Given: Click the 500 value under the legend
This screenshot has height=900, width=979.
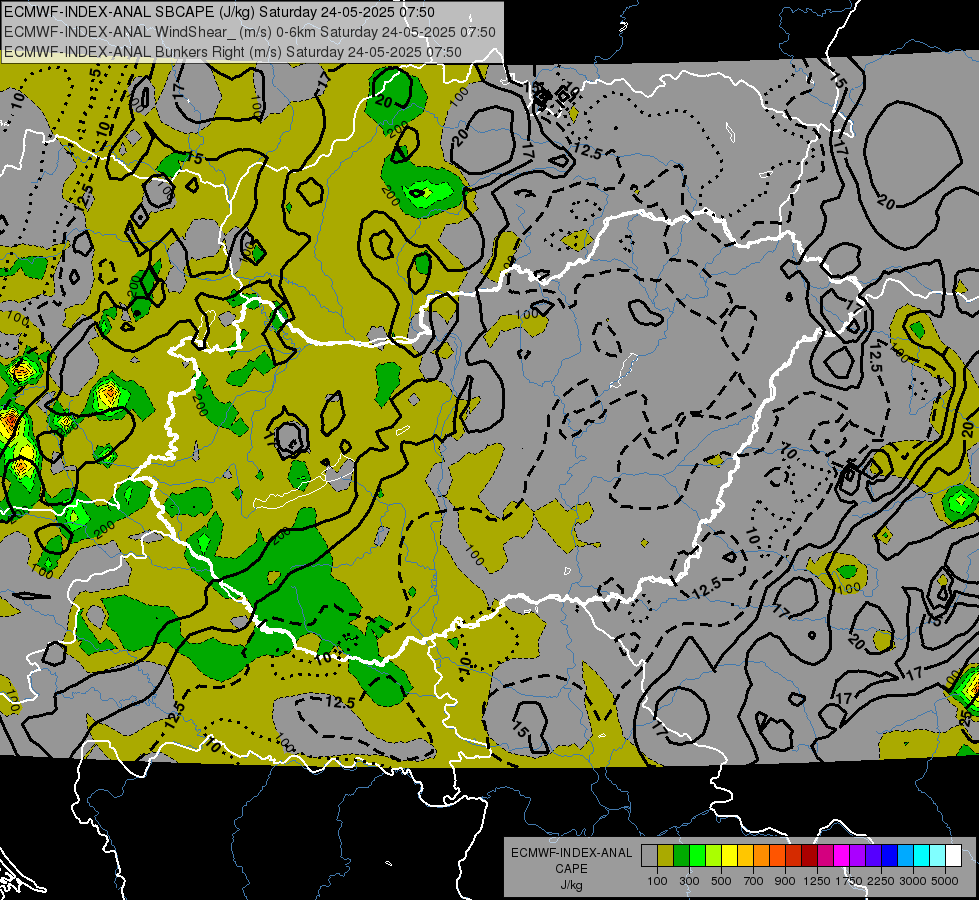Looking at the screenshot, I should tap(721, 881).
